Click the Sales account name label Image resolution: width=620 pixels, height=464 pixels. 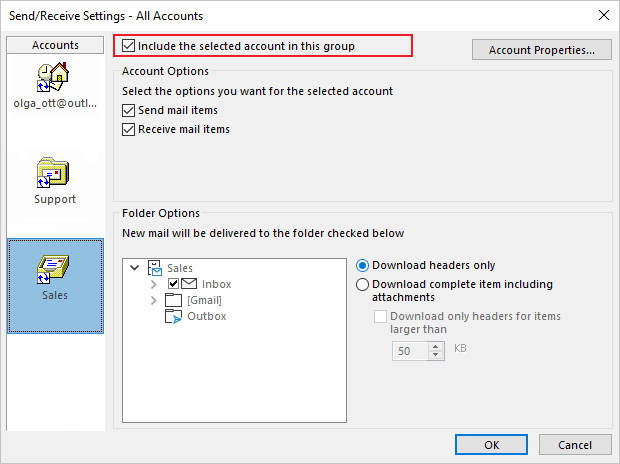click(55, 295)
